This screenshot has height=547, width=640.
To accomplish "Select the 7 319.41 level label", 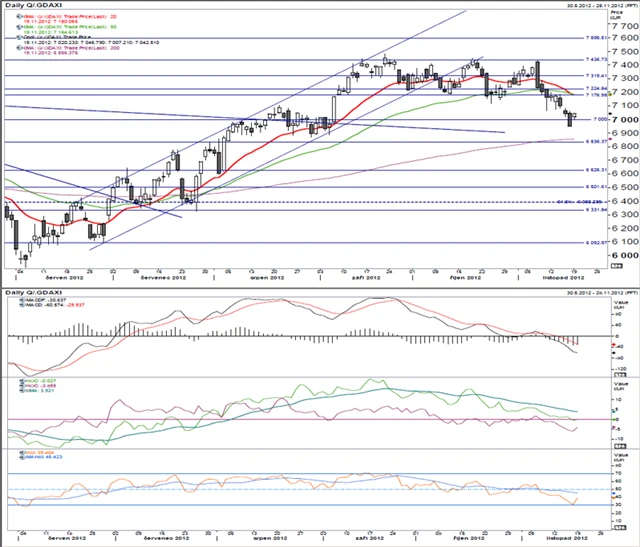I will (596, 76).
